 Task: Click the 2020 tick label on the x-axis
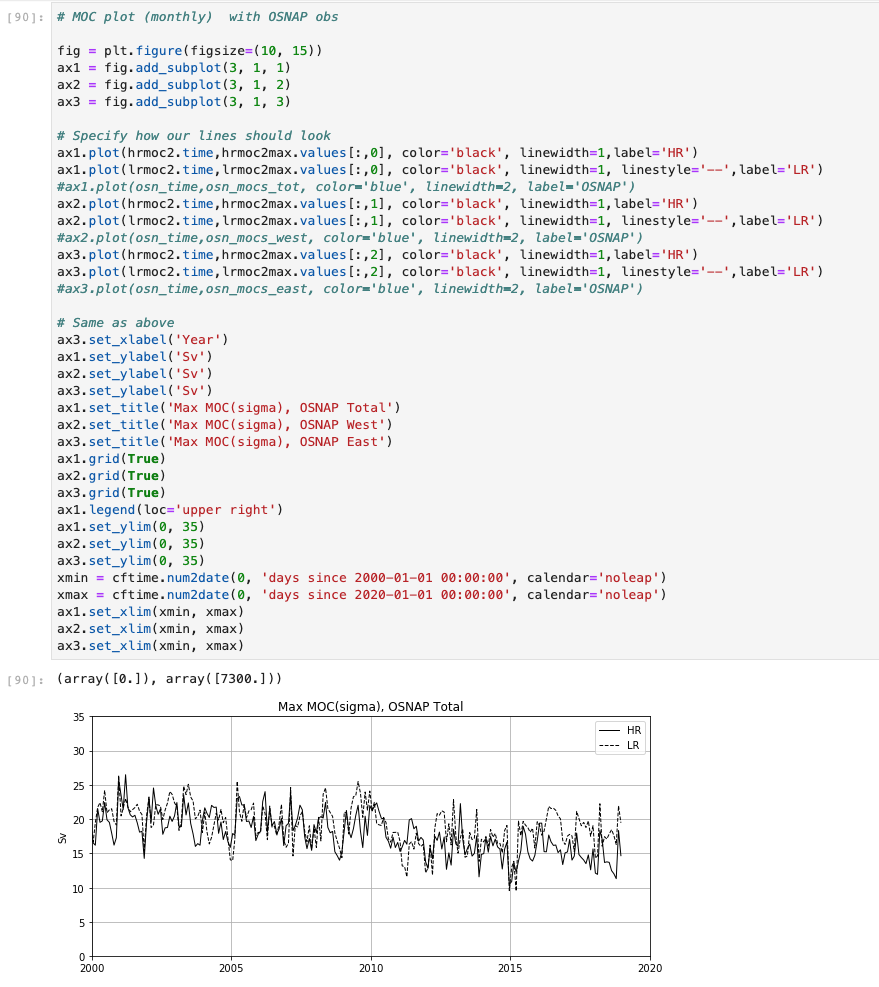(650, 968)
